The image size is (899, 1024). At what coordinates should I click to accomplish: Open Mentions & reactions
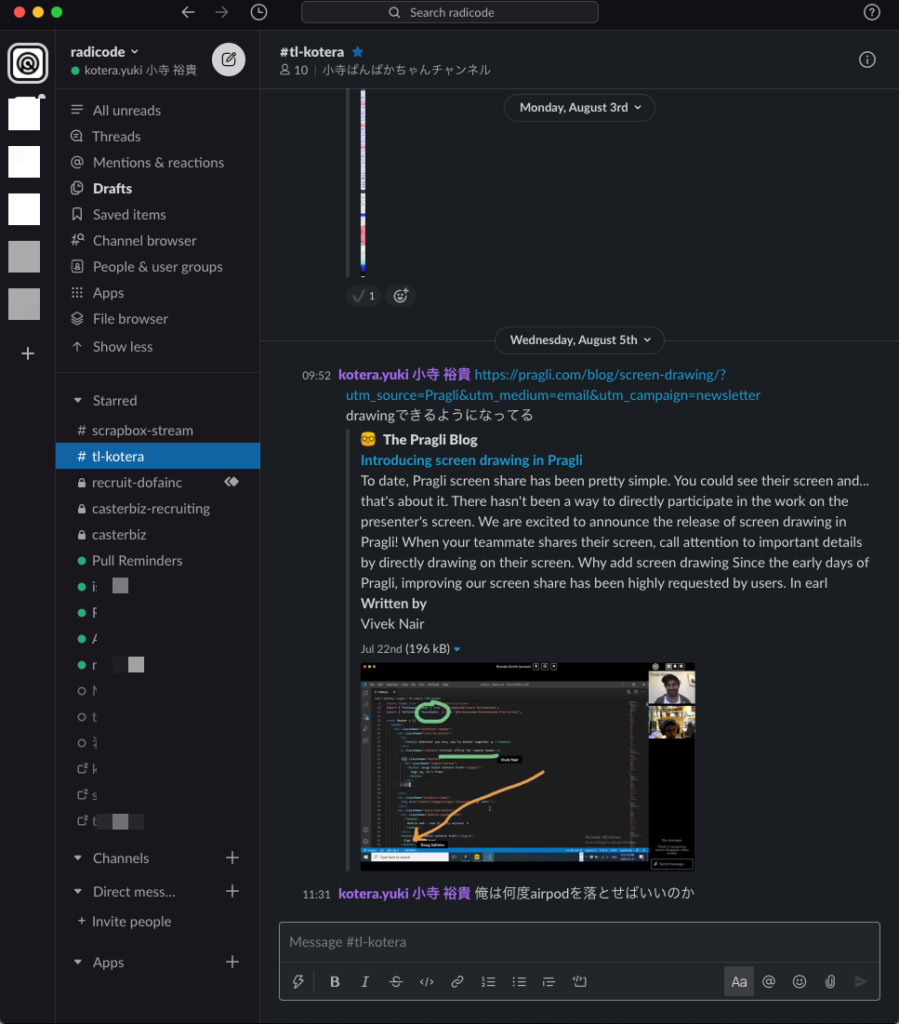tap(158, 163)
